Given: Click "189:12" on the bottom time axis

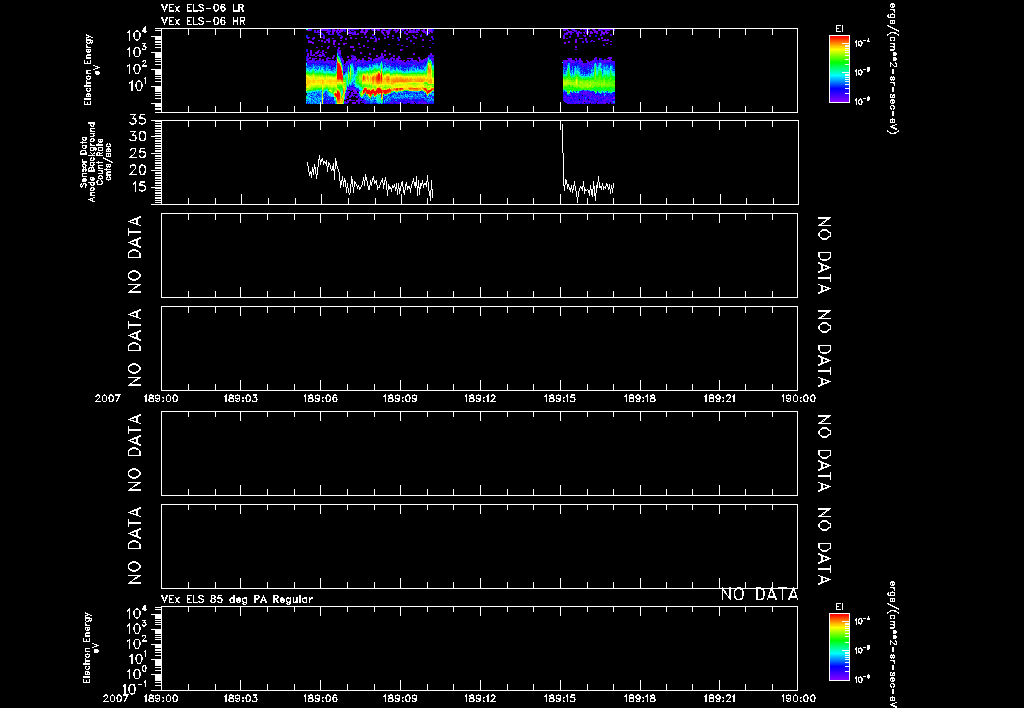Looking at the screenshot, I should [x=481, y=698].
